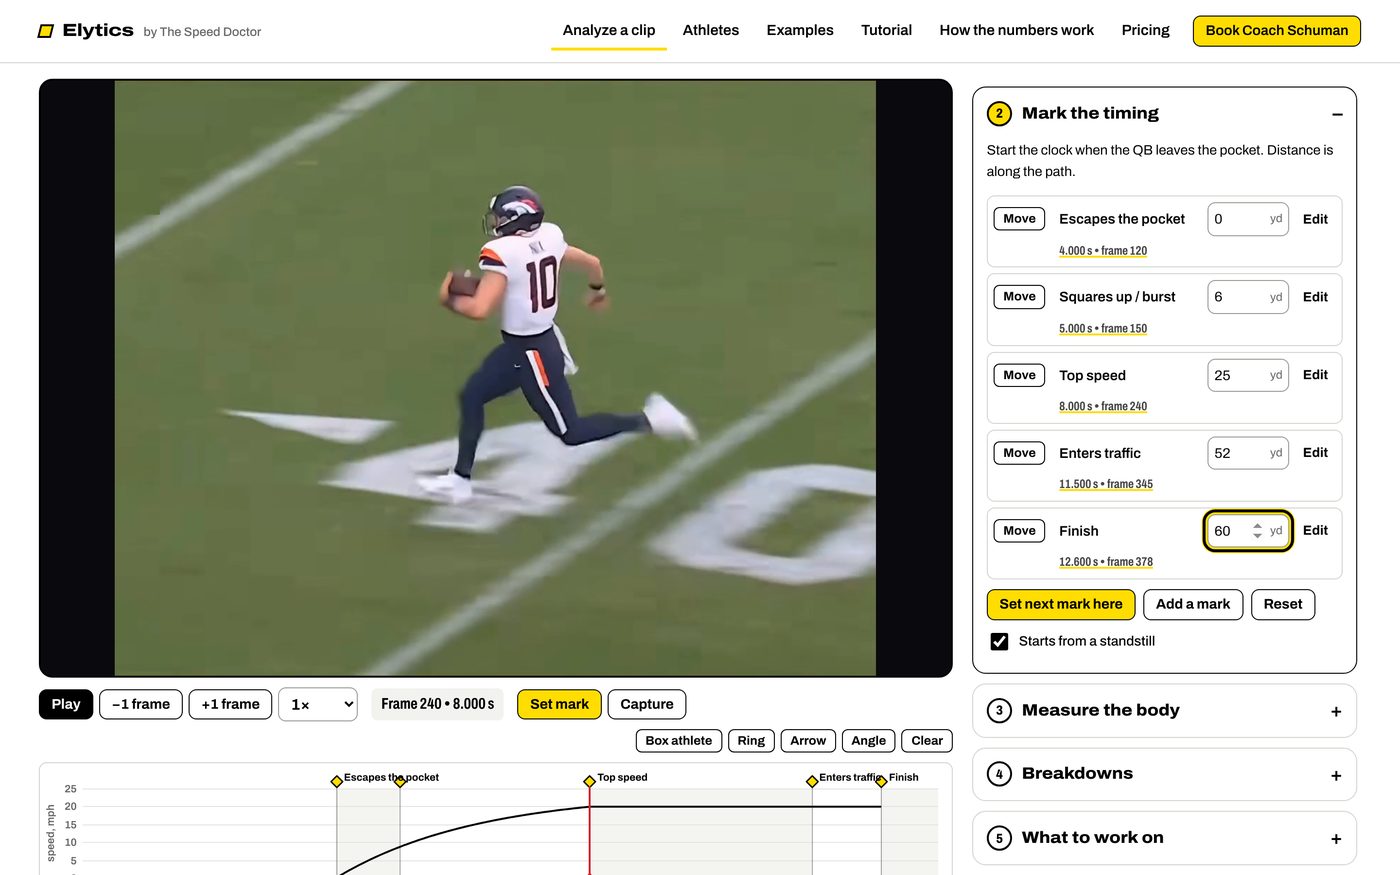Play the video clip

pyautogui.click(x=66, y=704)
